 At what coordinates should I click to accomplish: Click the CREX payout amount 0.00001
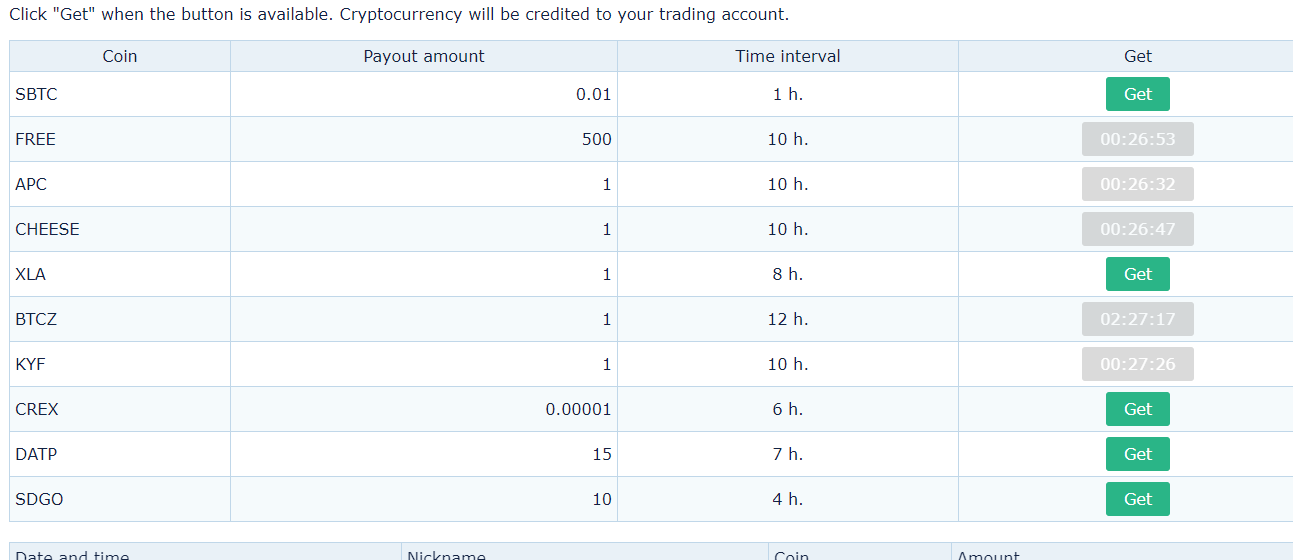(578, 409)
